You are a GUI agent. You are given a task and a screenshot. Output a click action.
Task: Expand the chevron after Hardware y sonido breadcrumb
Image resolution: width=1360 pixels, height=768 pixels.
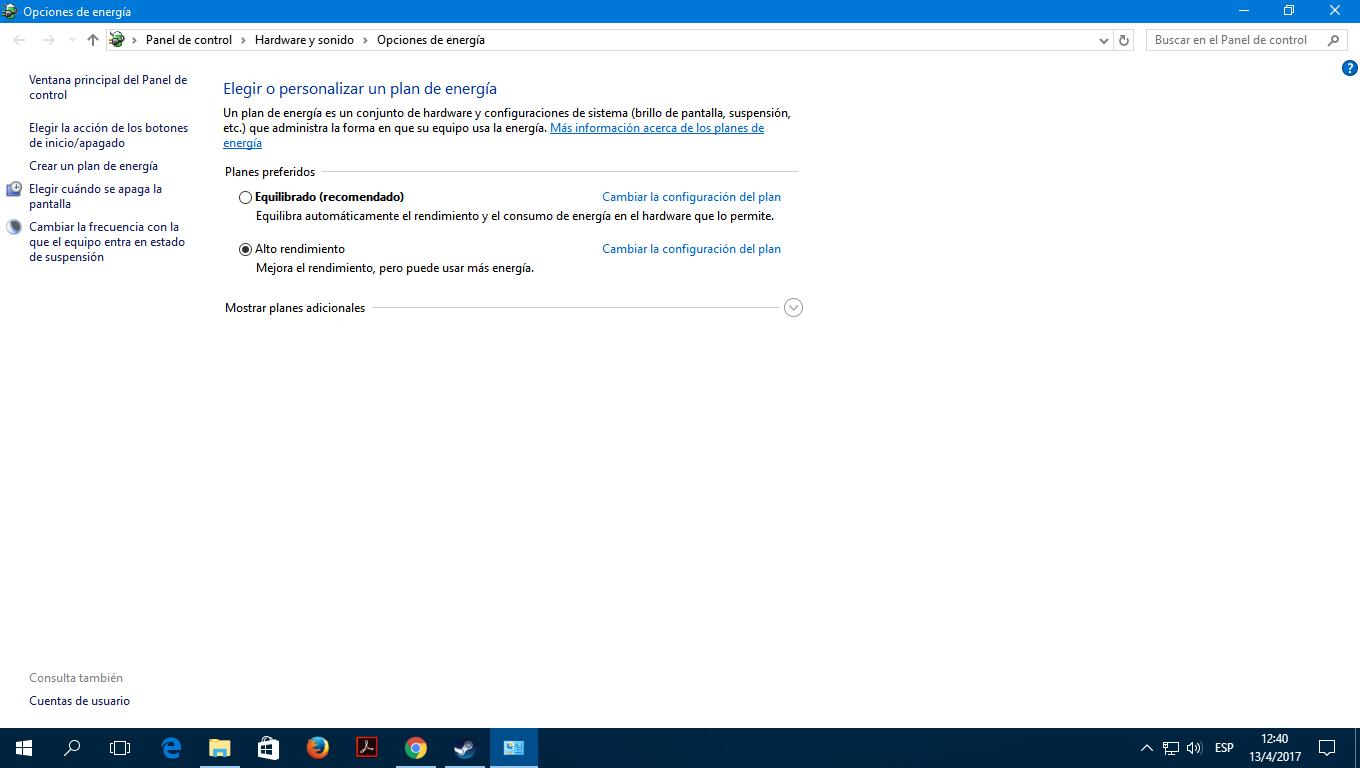click(366, 40)
